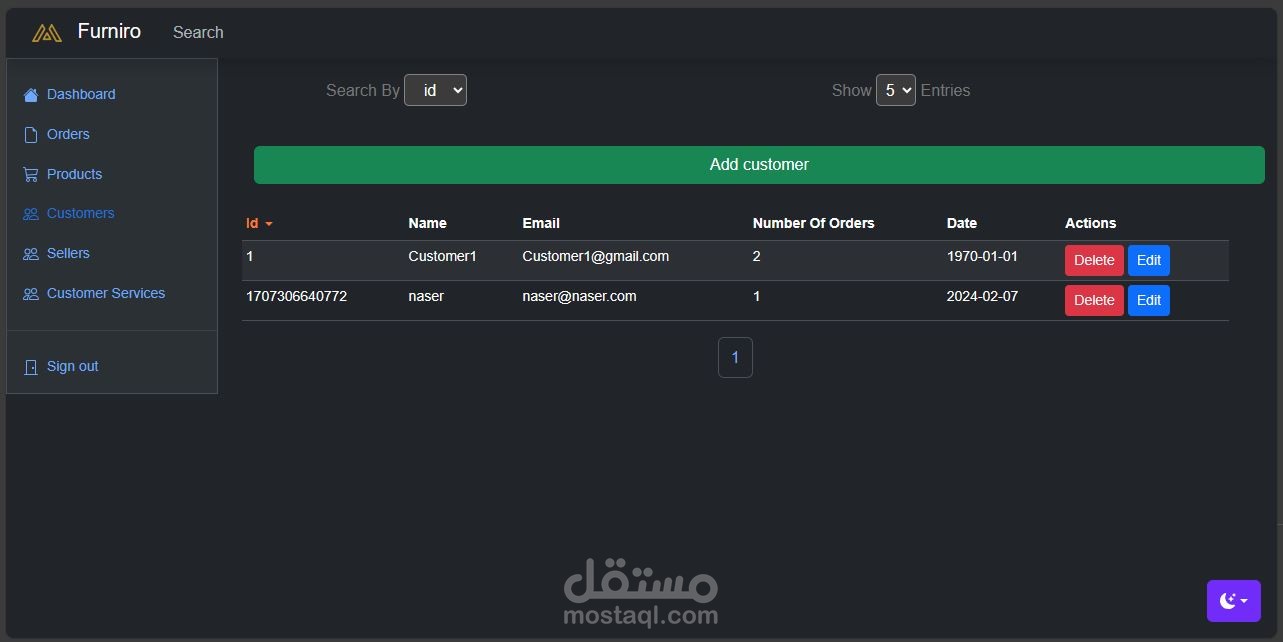Toggle the dark mode theme button
The width and height of the screenshot is (1283, 642).
(x=1233, y=601)
